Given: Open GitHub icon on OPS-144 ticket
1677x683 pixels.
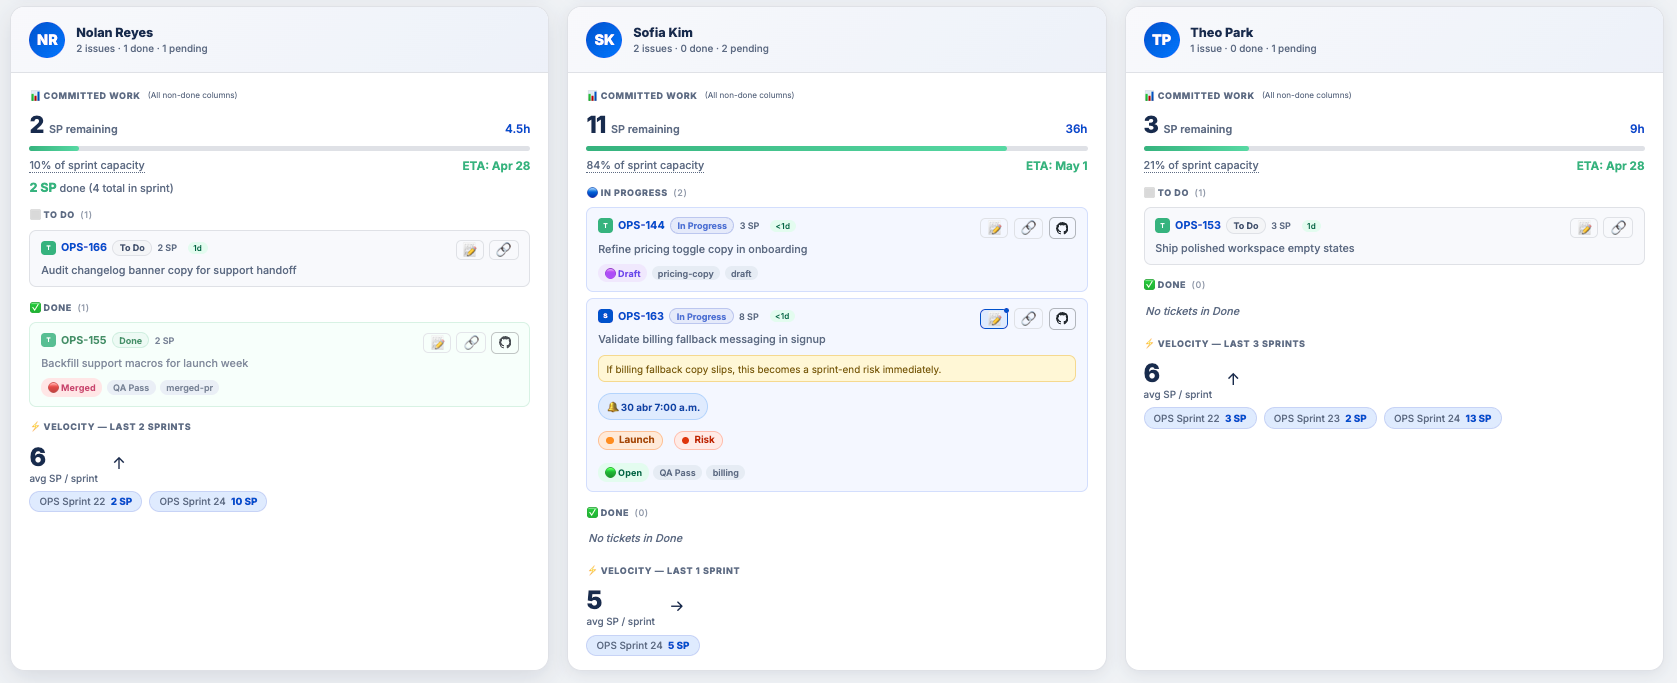Looking at the screenshot, I should point(1062,228).
